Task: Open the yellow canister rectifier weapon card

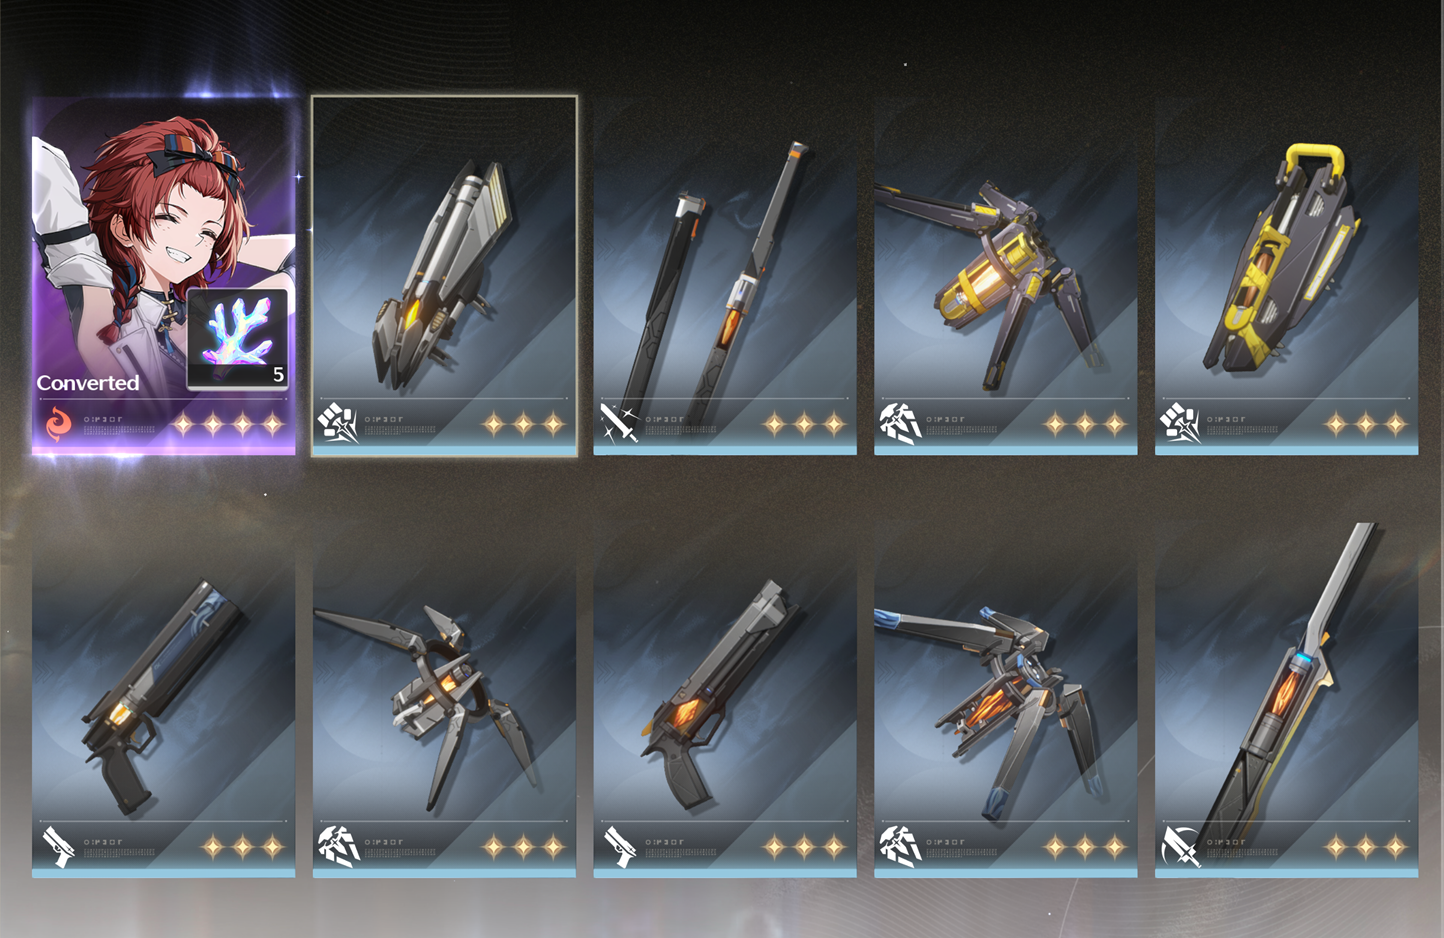Action: coord(1006,276)
